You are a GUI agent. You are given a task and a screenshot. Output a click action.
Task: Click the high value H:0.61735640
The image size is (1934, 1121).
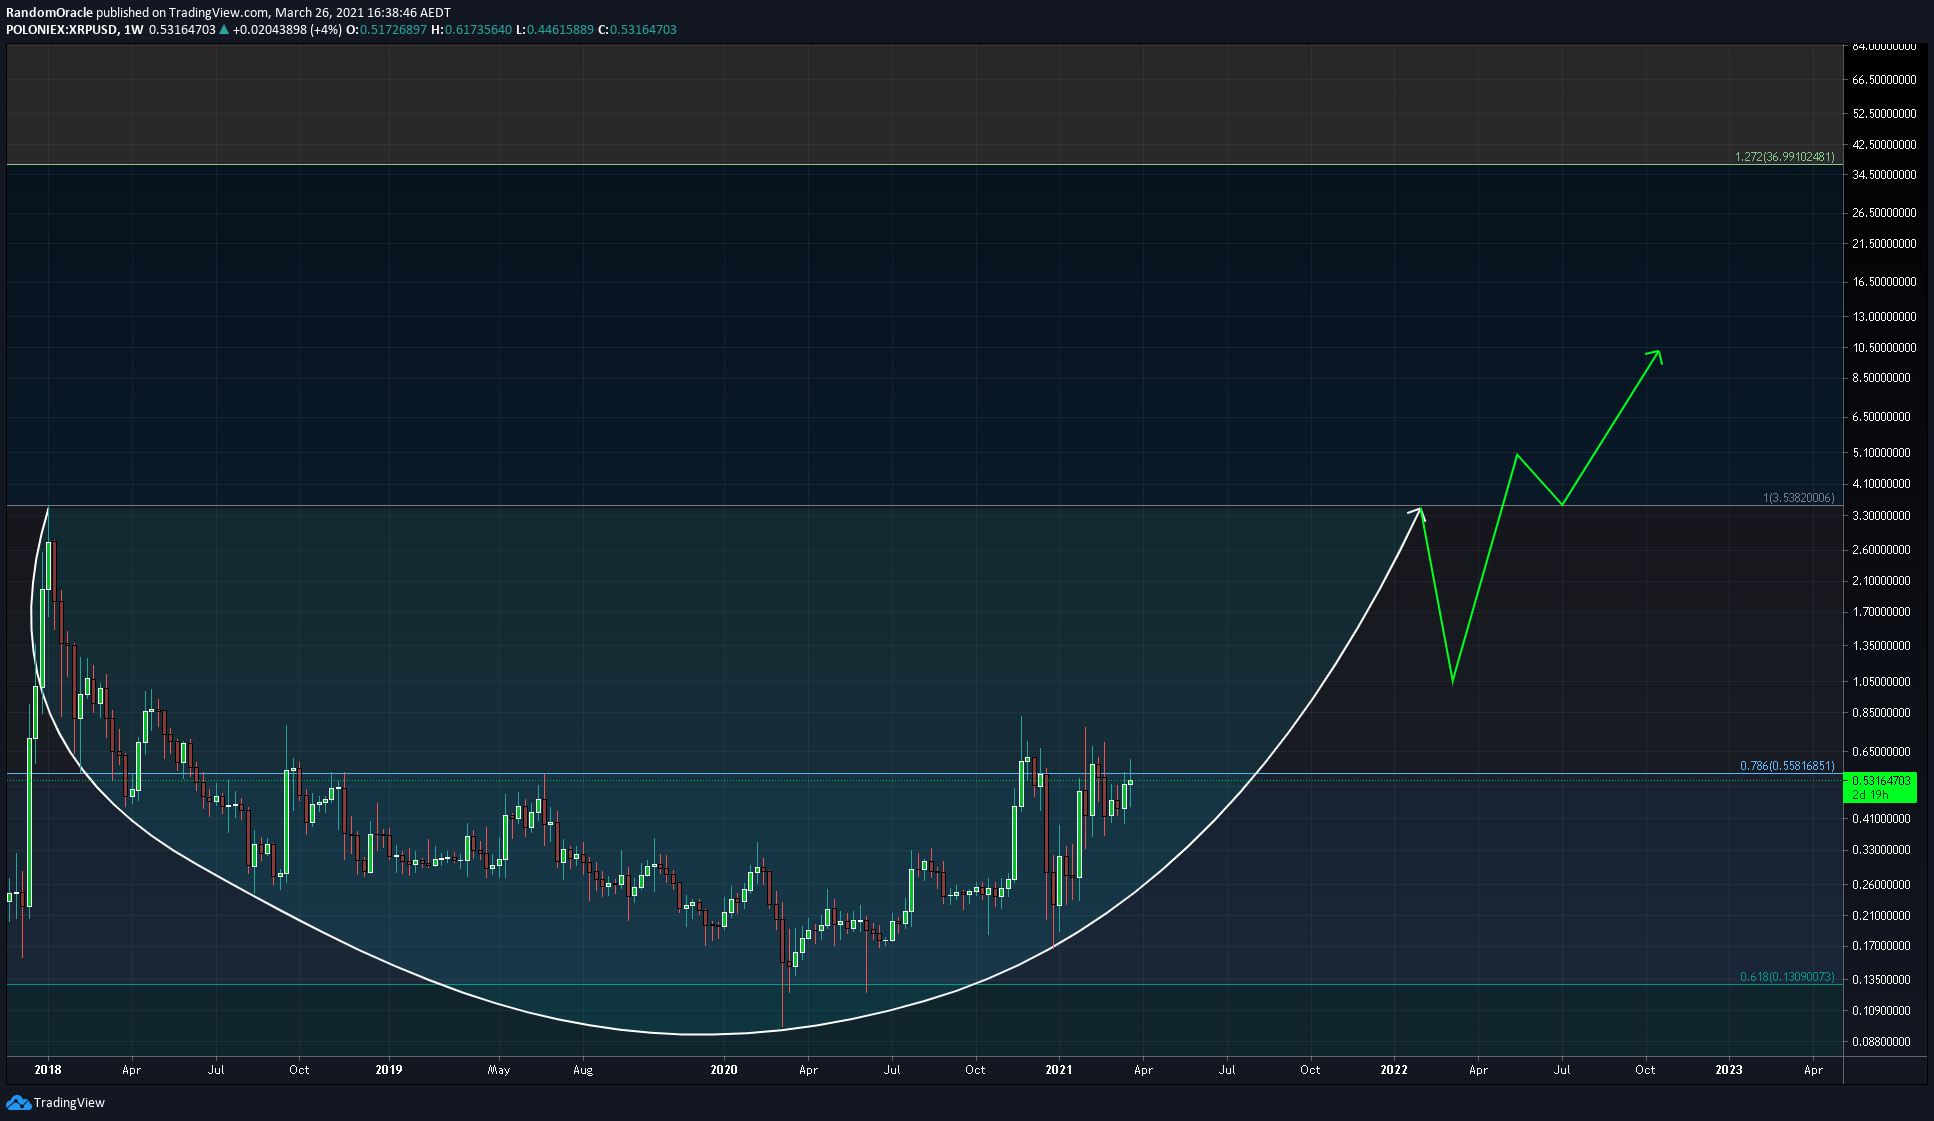pos(472,30)
